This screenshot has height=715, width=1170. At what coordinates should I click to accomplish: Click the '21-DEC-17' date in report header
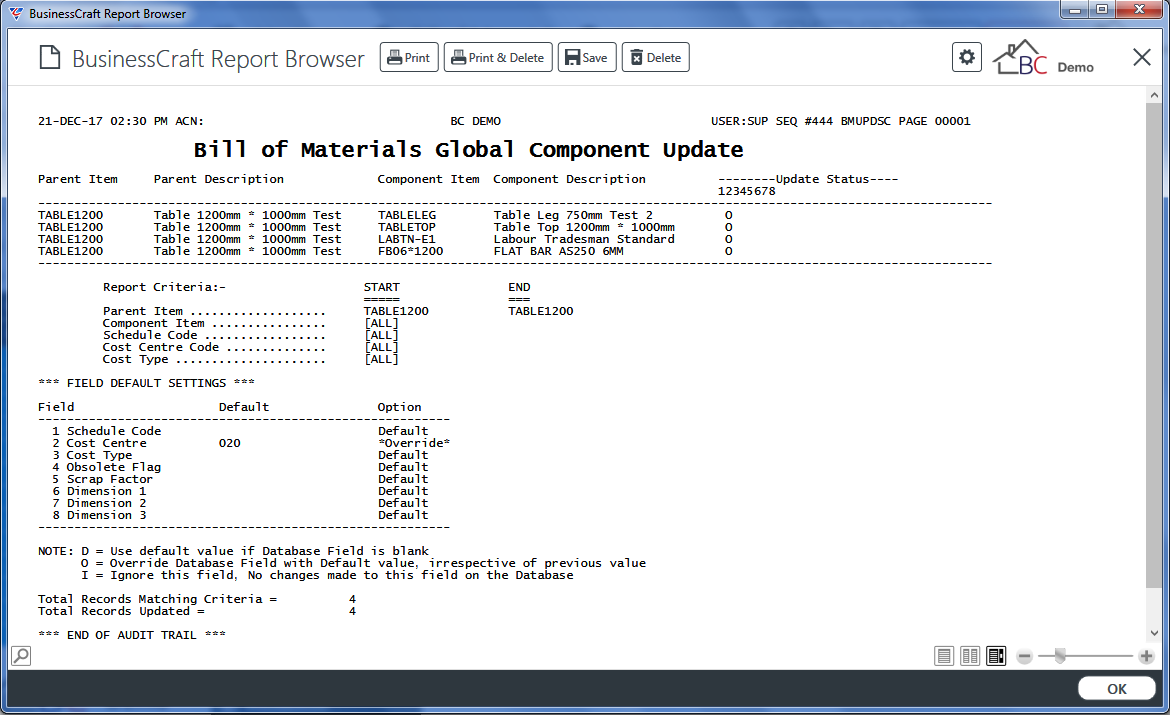pos(70,121)
